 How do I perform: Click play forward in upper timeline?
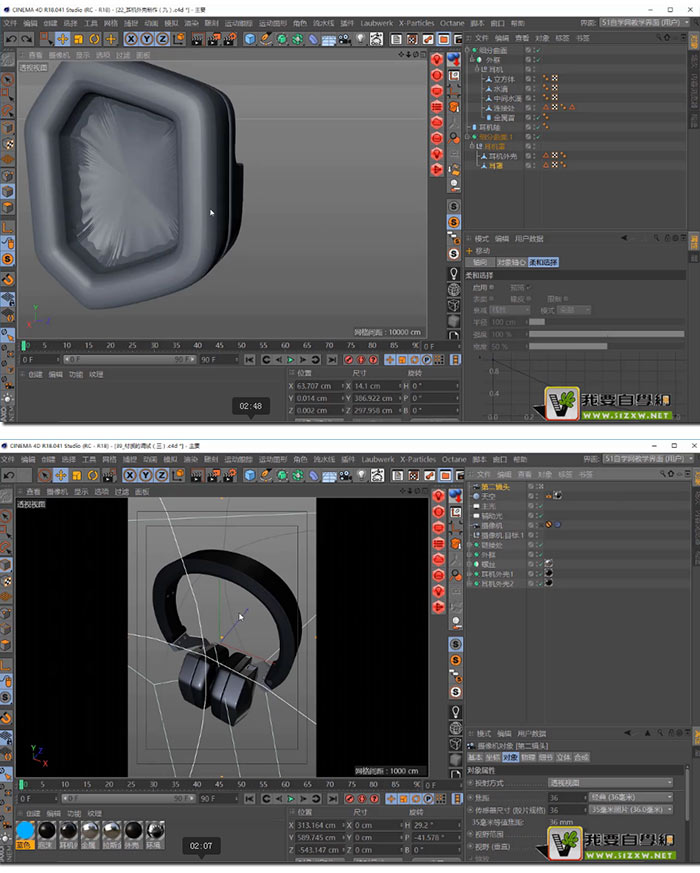[x=290, y=360]
